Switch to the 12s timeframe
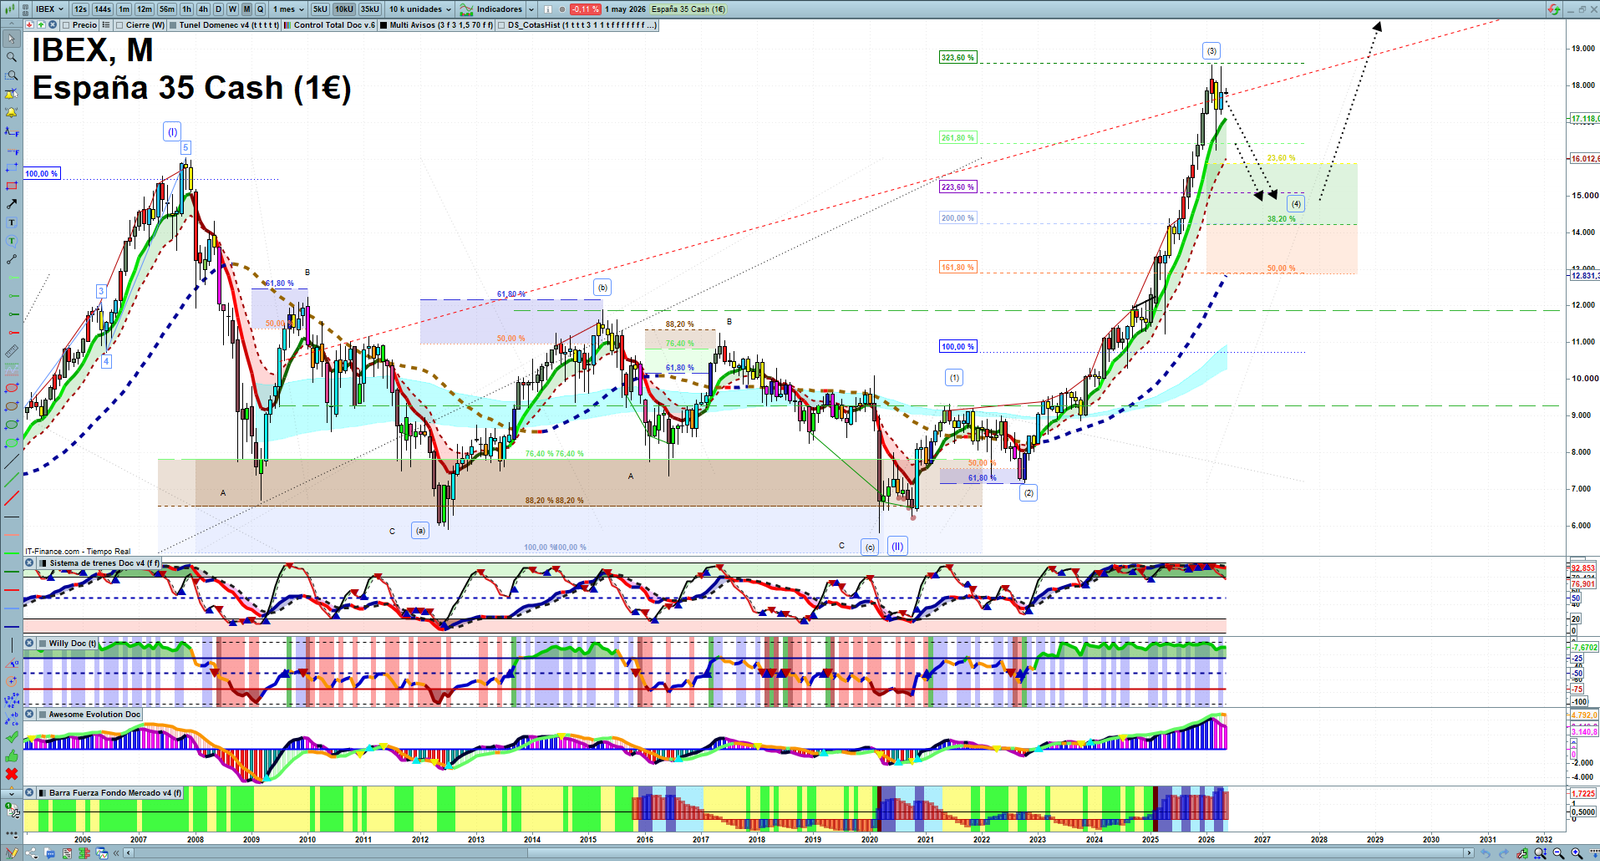 tap(80, 9)
